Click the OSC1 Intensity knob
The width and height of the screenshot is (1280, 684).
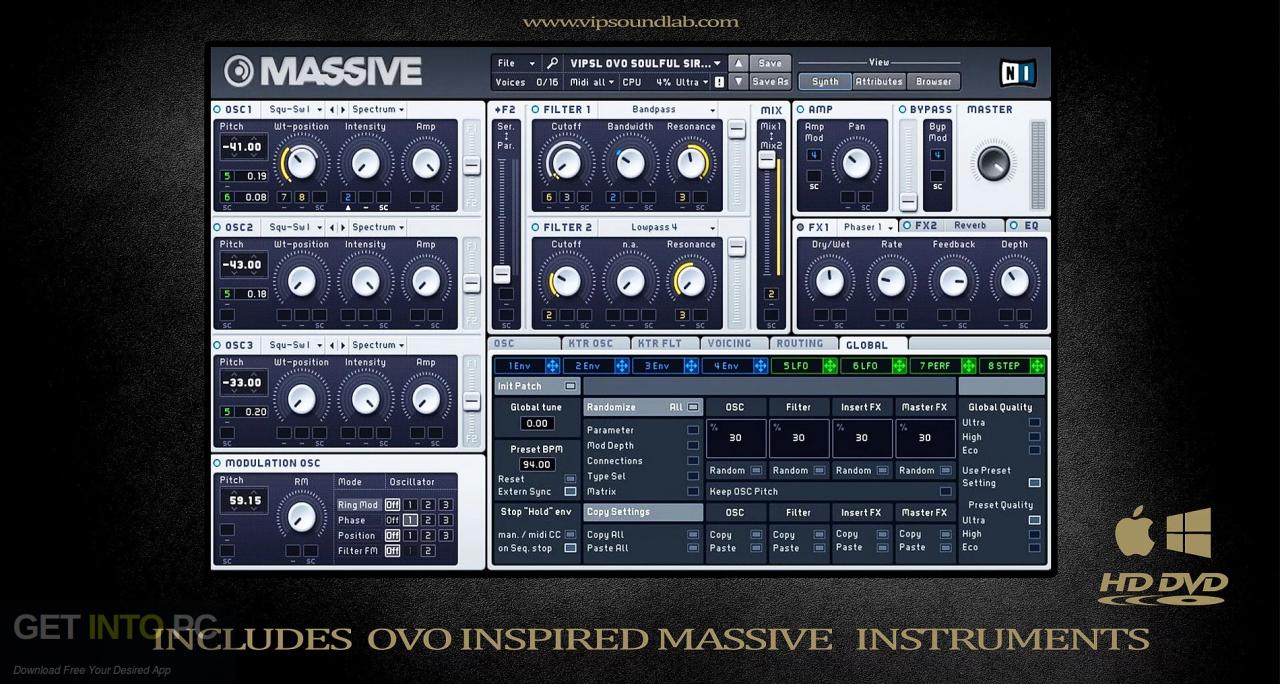coord(365,163)
